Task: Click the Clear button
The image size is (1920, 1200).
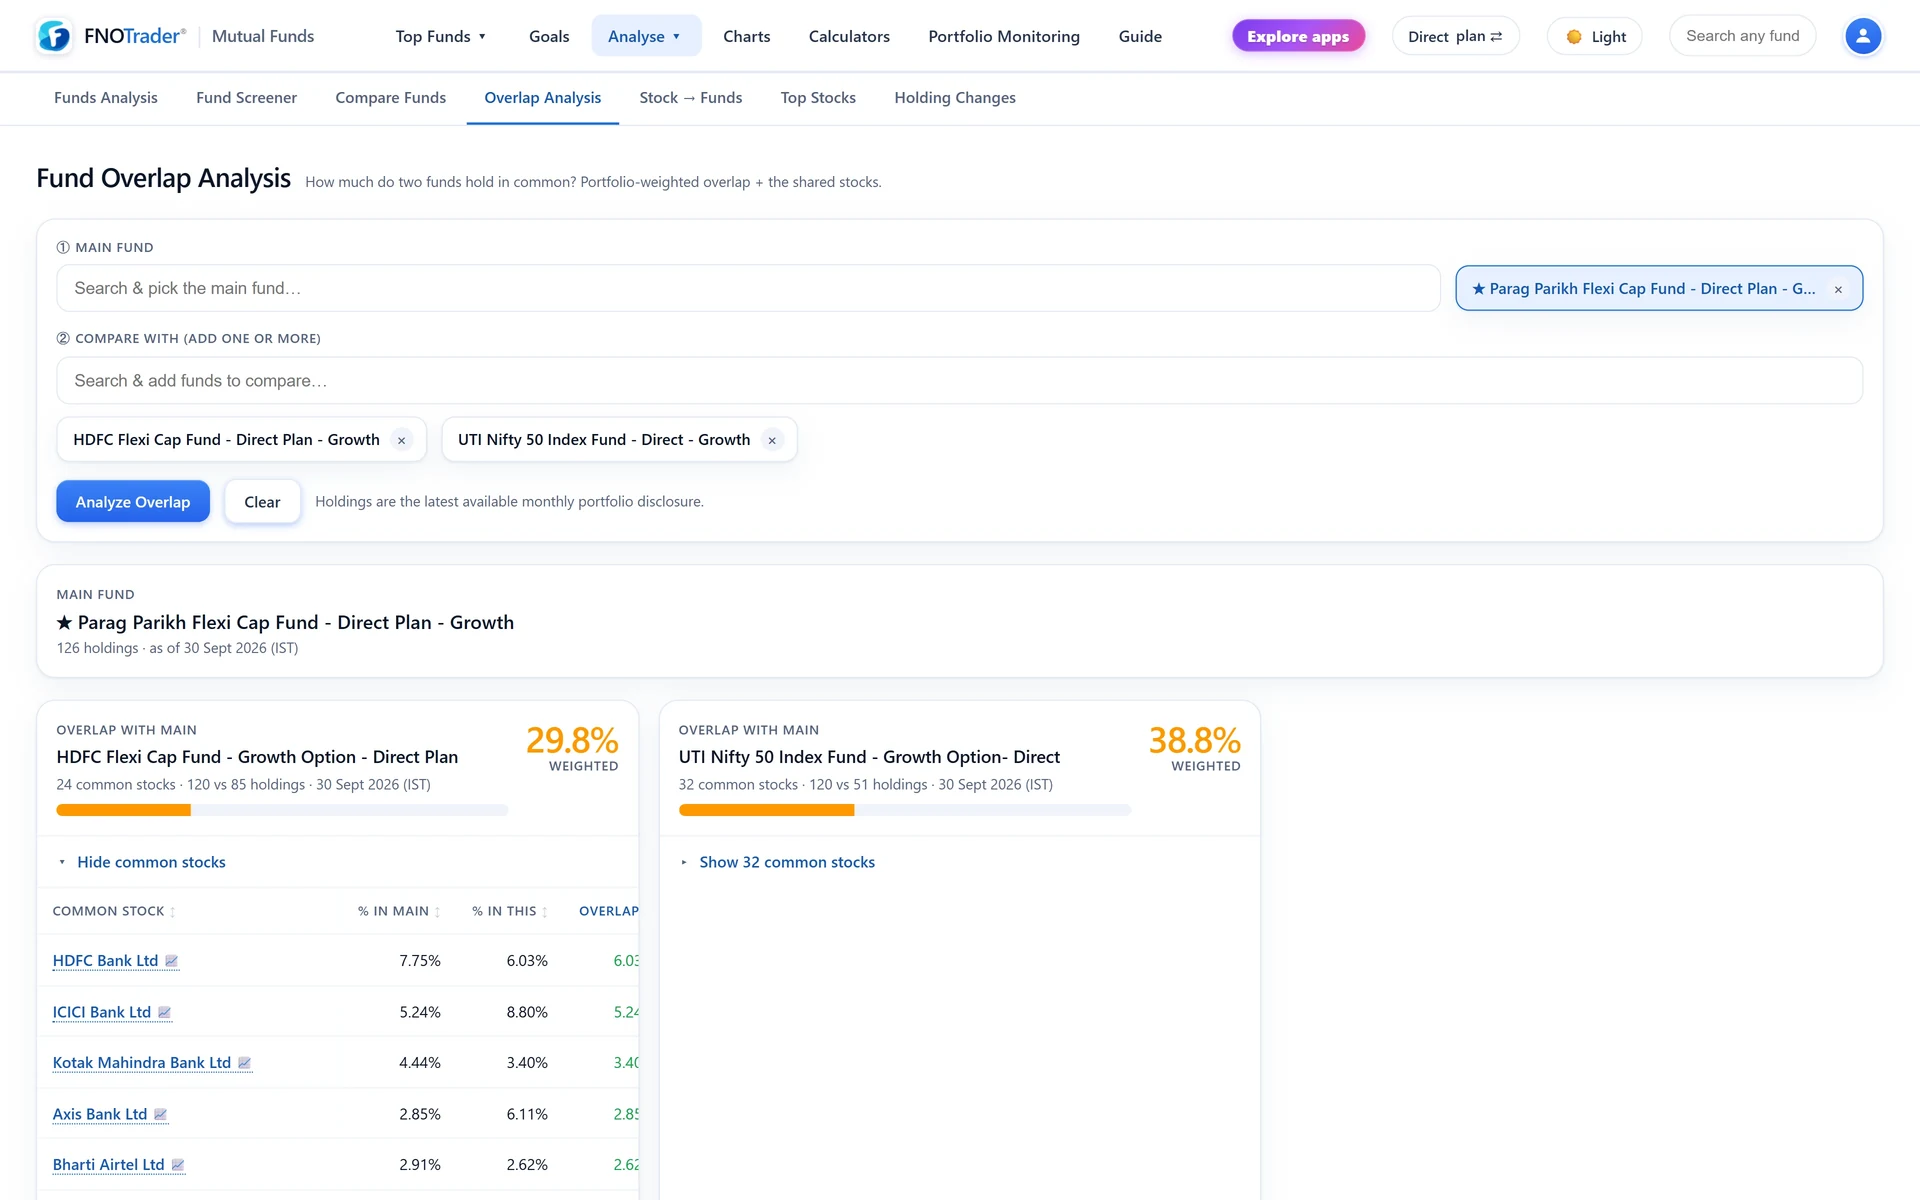Action: point(262,502)
